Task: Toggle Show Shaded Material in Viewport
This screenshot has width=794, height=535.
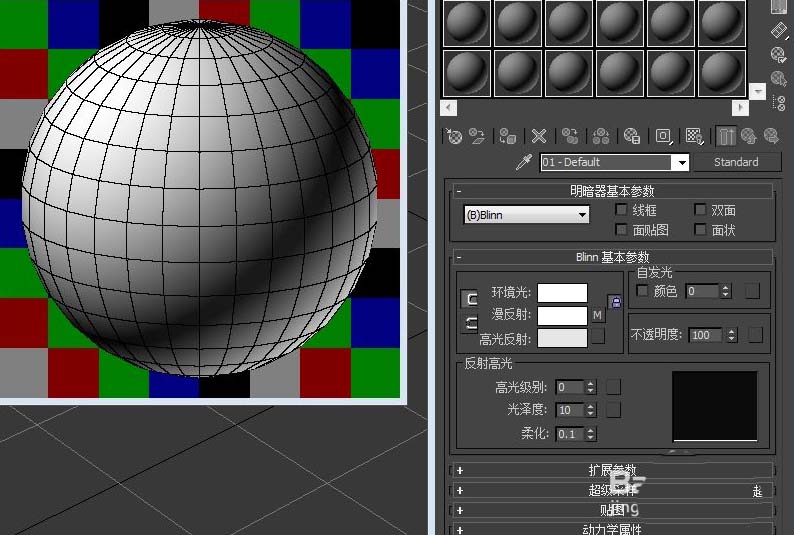Action: click(694, 136)
